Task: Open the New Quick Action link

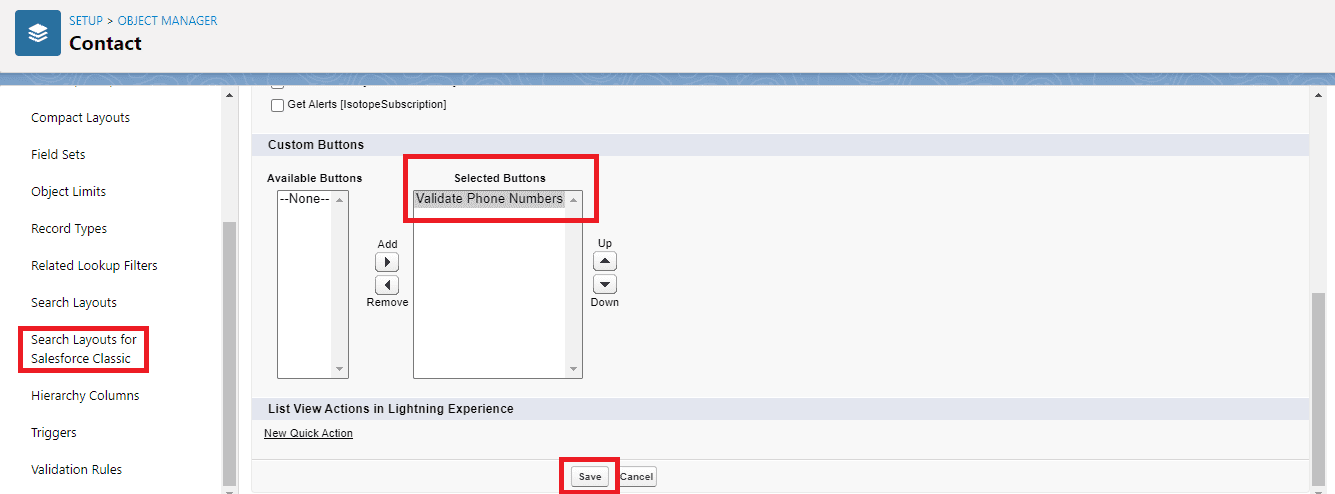Action: coord(308,433)
